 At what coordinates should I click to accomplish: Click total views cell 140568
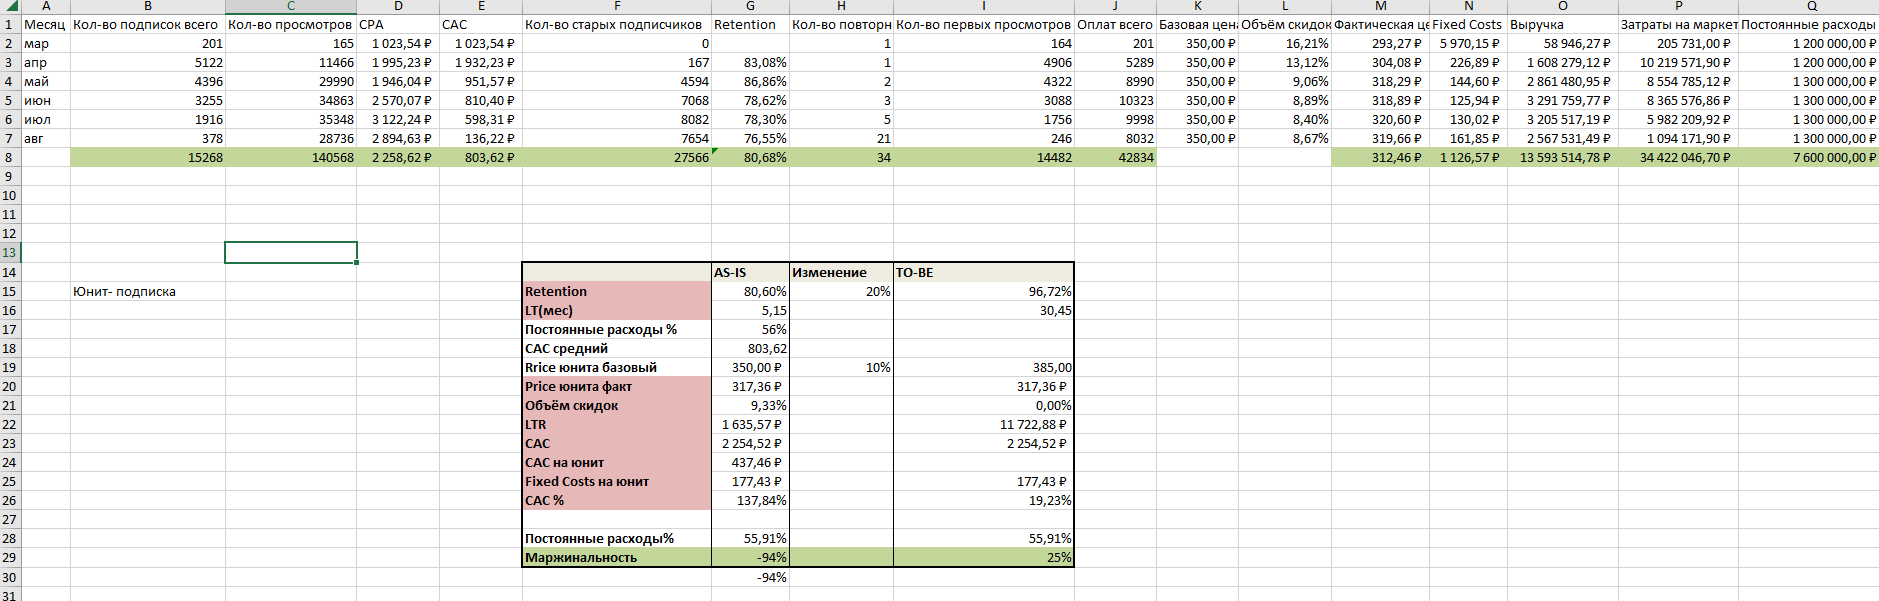click(291, 157)
